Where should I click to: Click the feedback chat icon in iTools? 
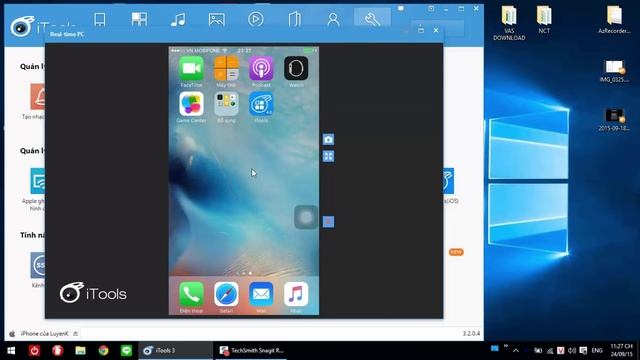401,9
